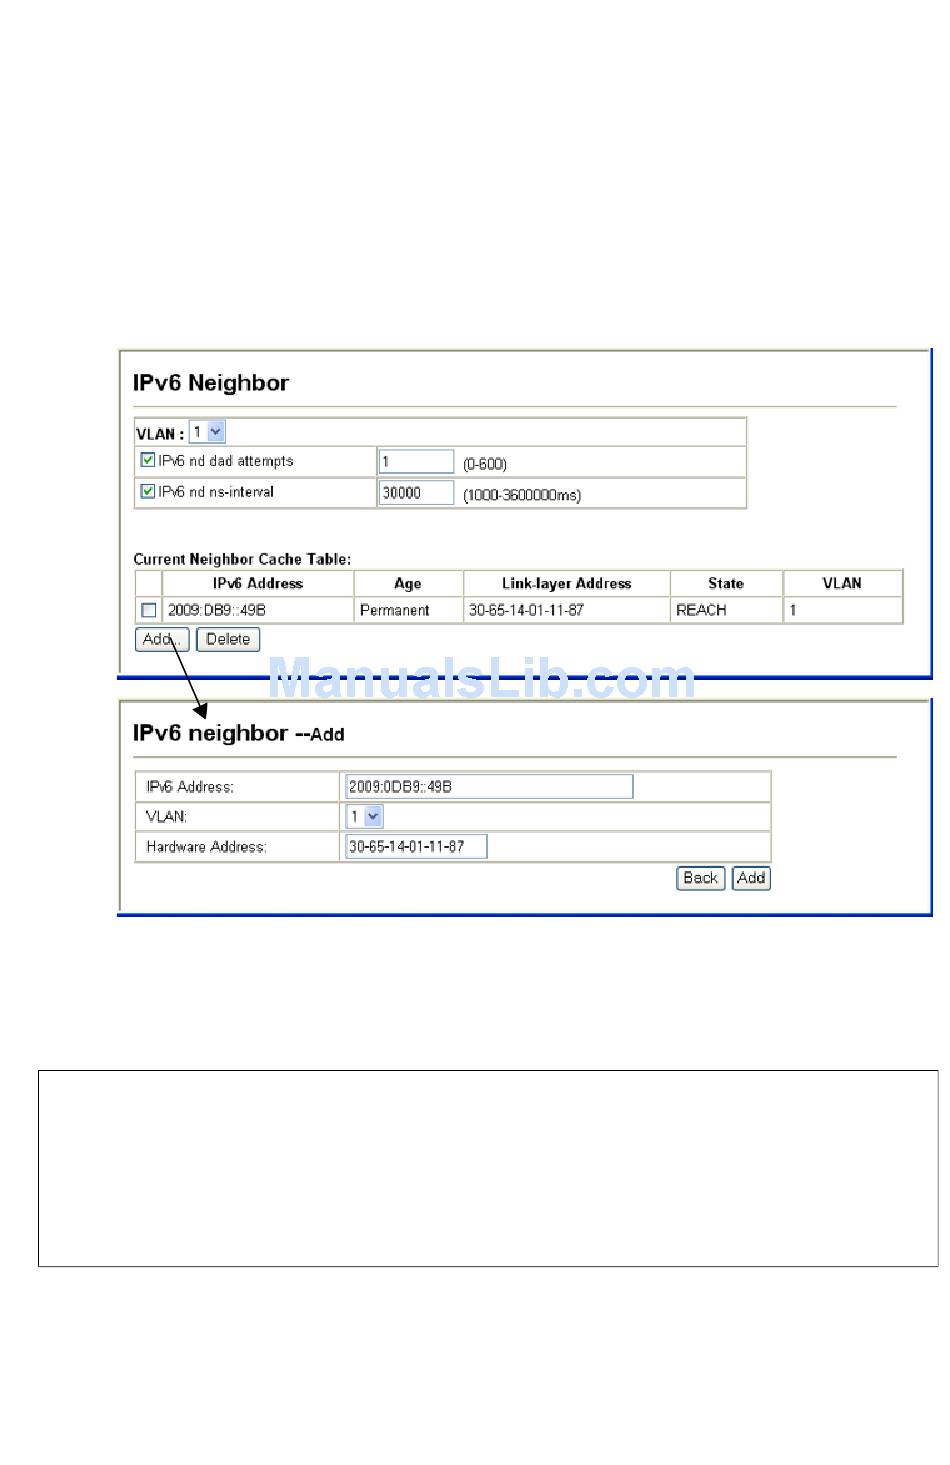950x1465 pixels.
Task: Click the Hardware Address: label
Action: coord(206,847)
